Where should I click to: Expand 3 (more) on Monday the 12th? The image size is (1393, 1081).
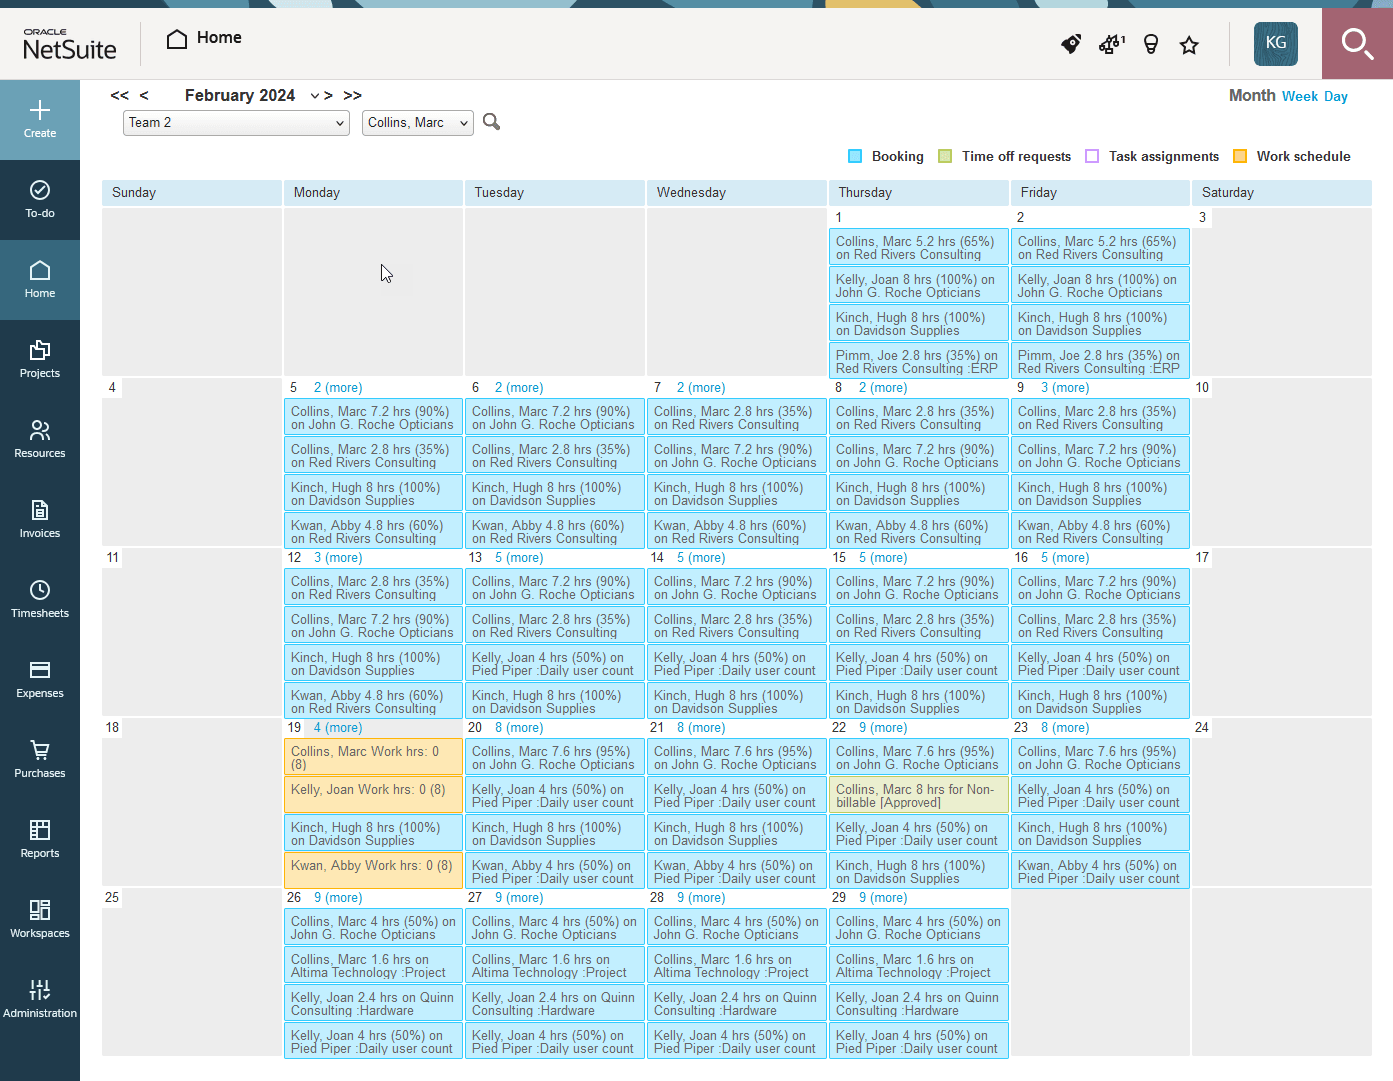click(x=338, y=558)
